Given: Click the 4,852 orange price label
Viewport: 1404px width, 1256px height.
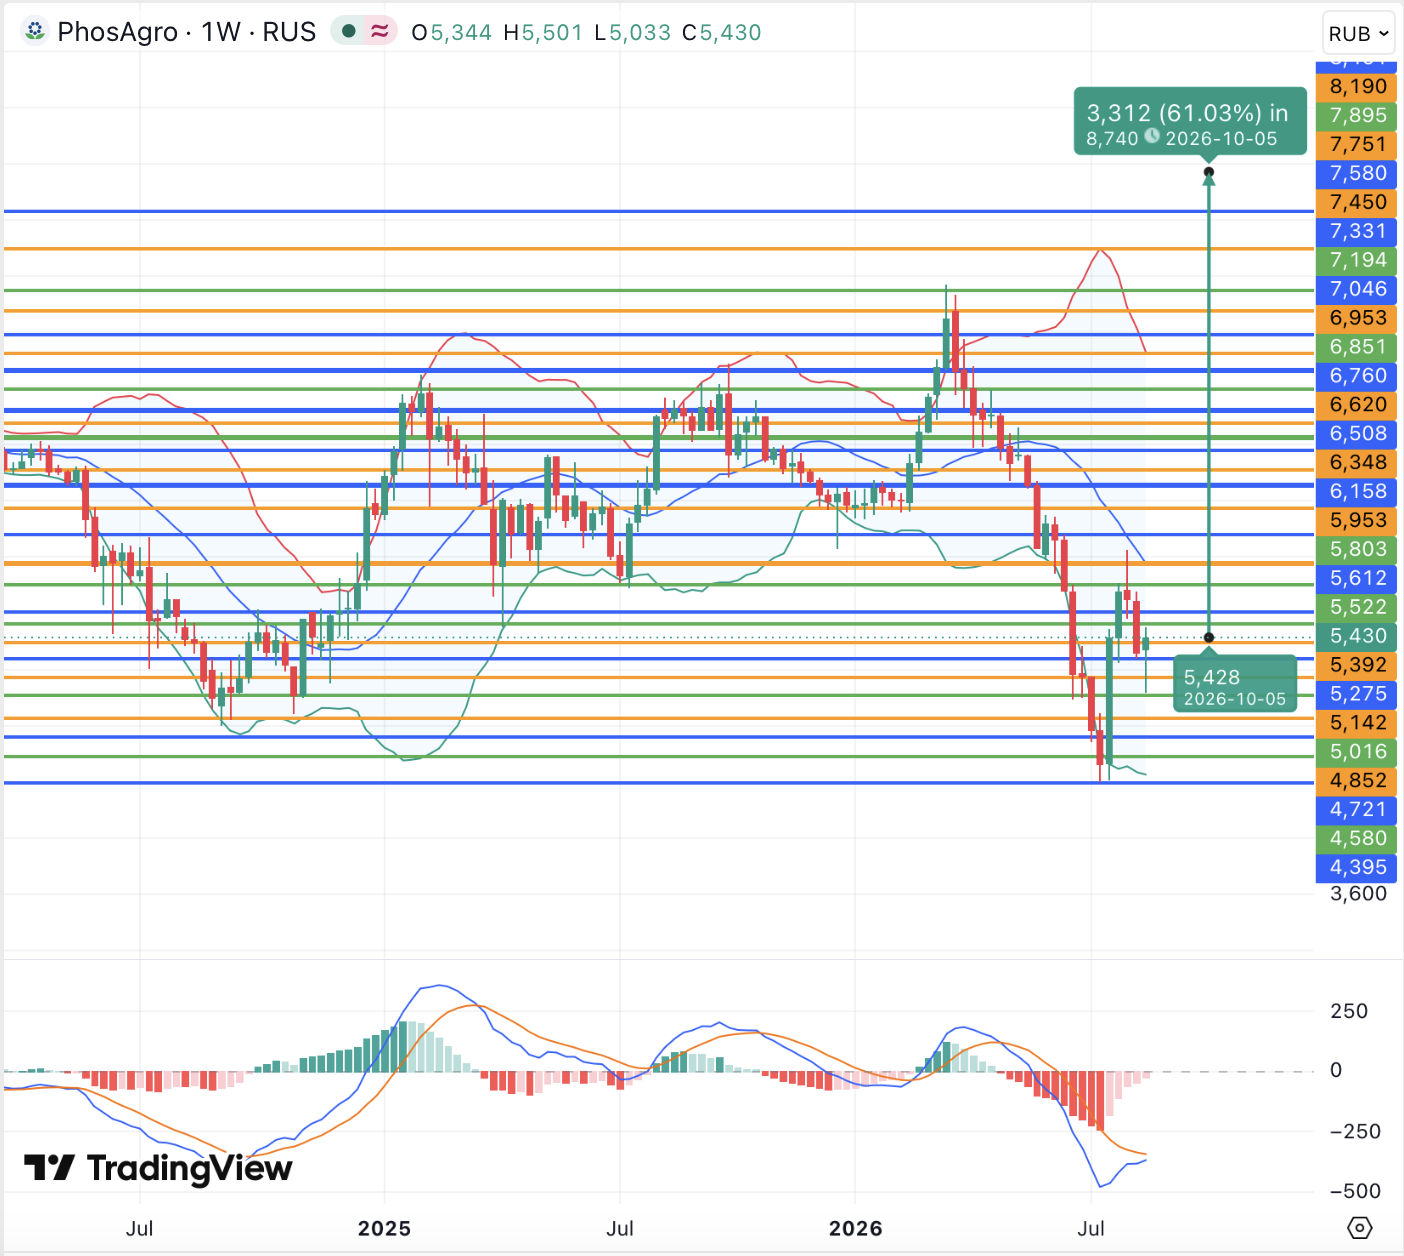Looking at the screenshot, I should pyautogui.click(x=1357, y=783).
